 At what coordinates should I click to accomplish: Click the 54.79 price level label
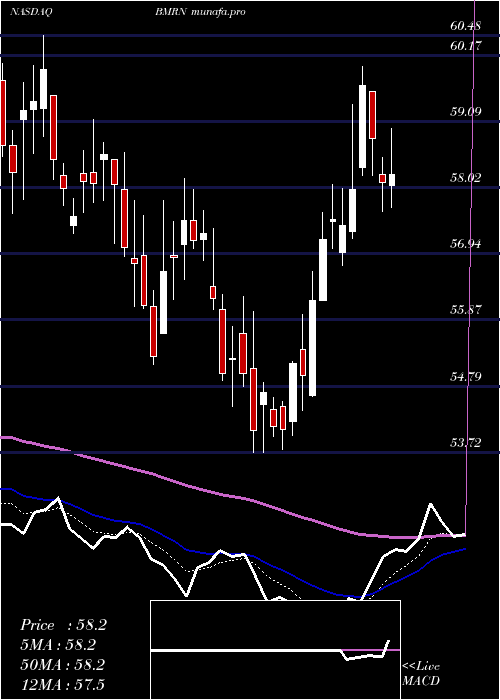466,377
